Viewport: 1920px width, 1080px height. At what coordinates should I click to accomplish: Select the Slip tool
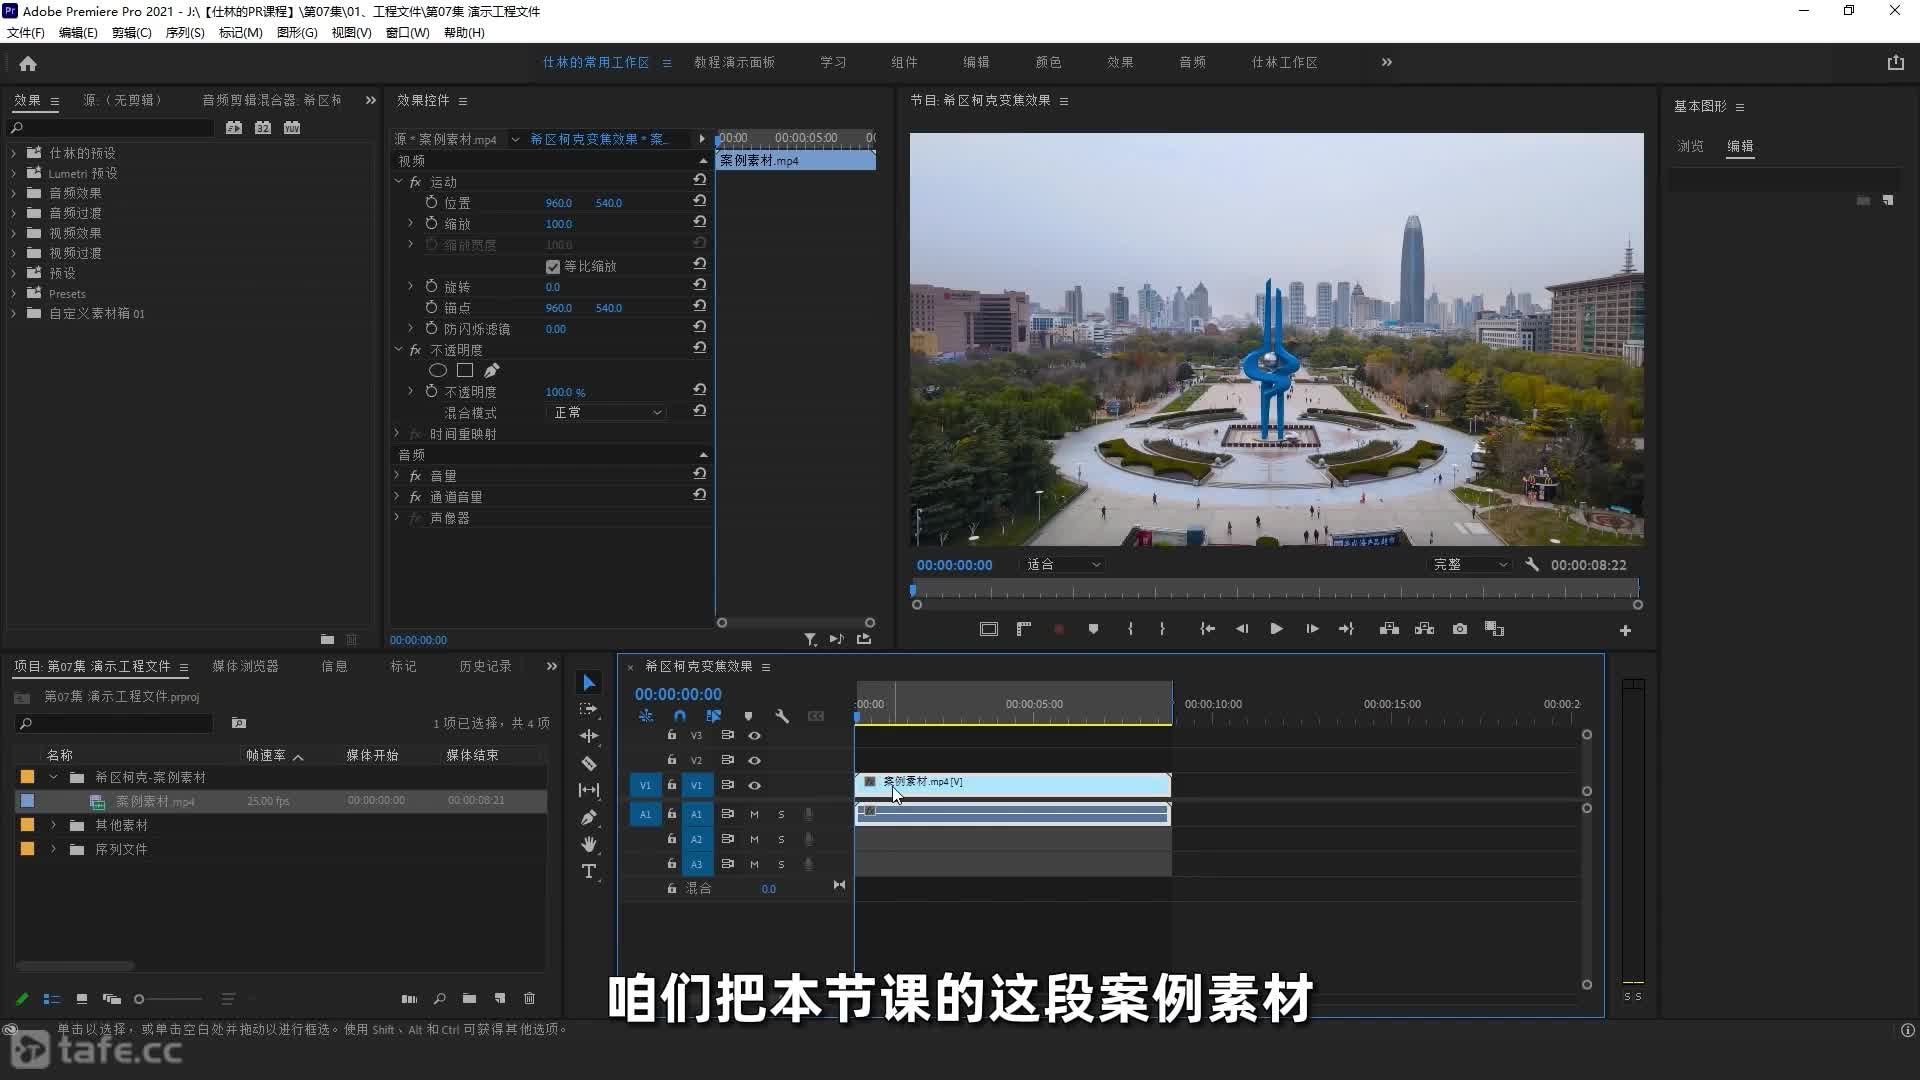point(589,790)
